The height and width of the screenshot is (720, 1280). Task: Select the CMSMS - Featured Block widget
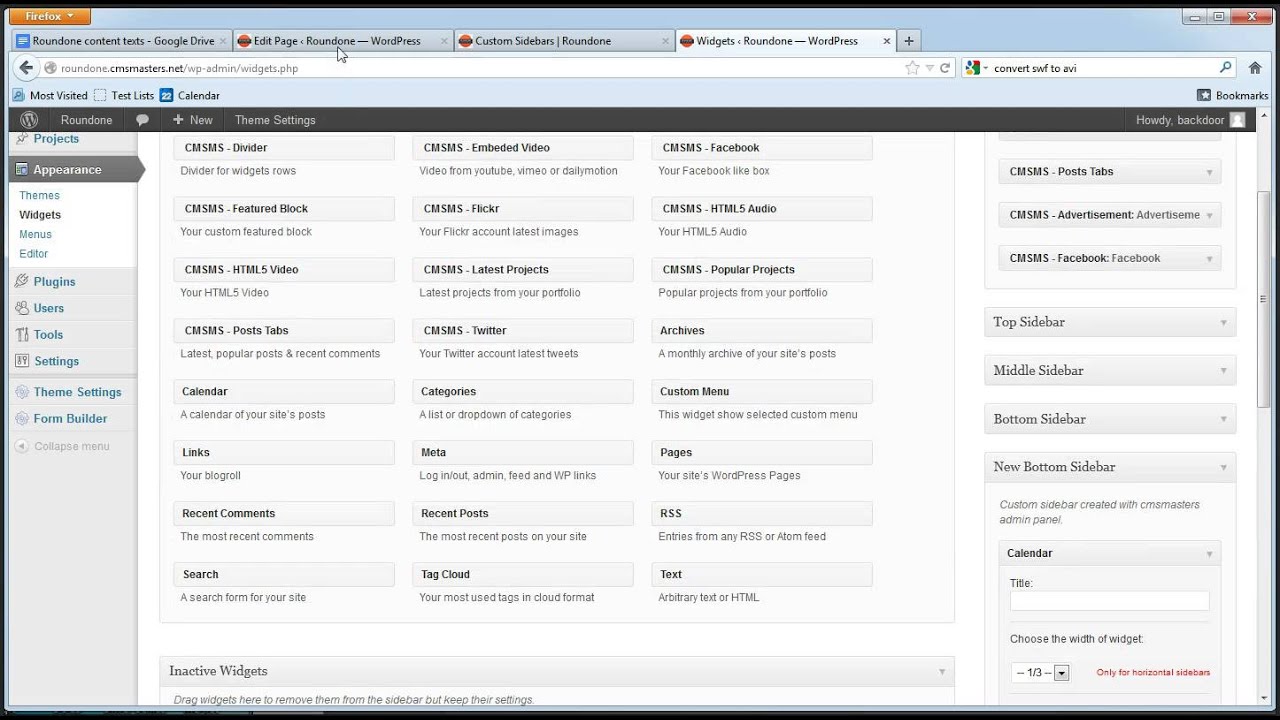(284, 209)
